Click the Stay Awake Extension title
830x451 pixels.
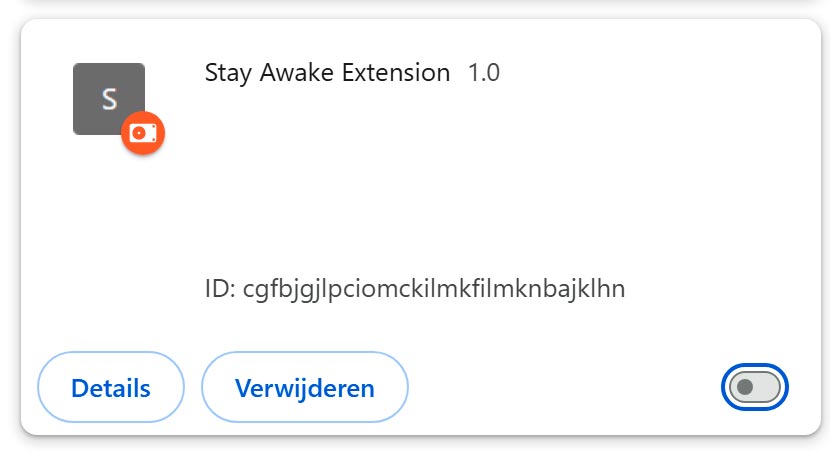click(327, 73)
